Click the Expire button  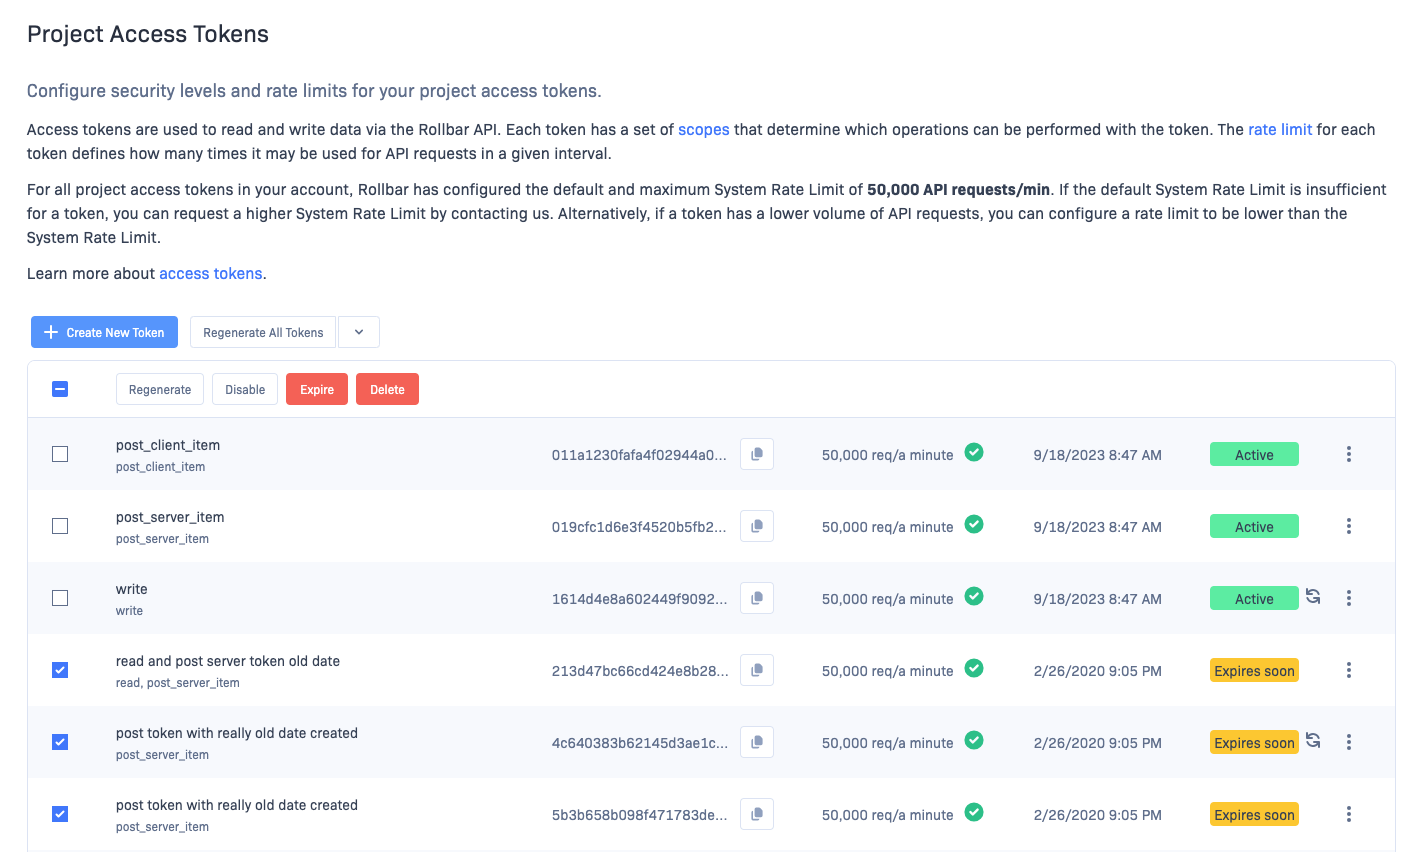click(316, 389)
